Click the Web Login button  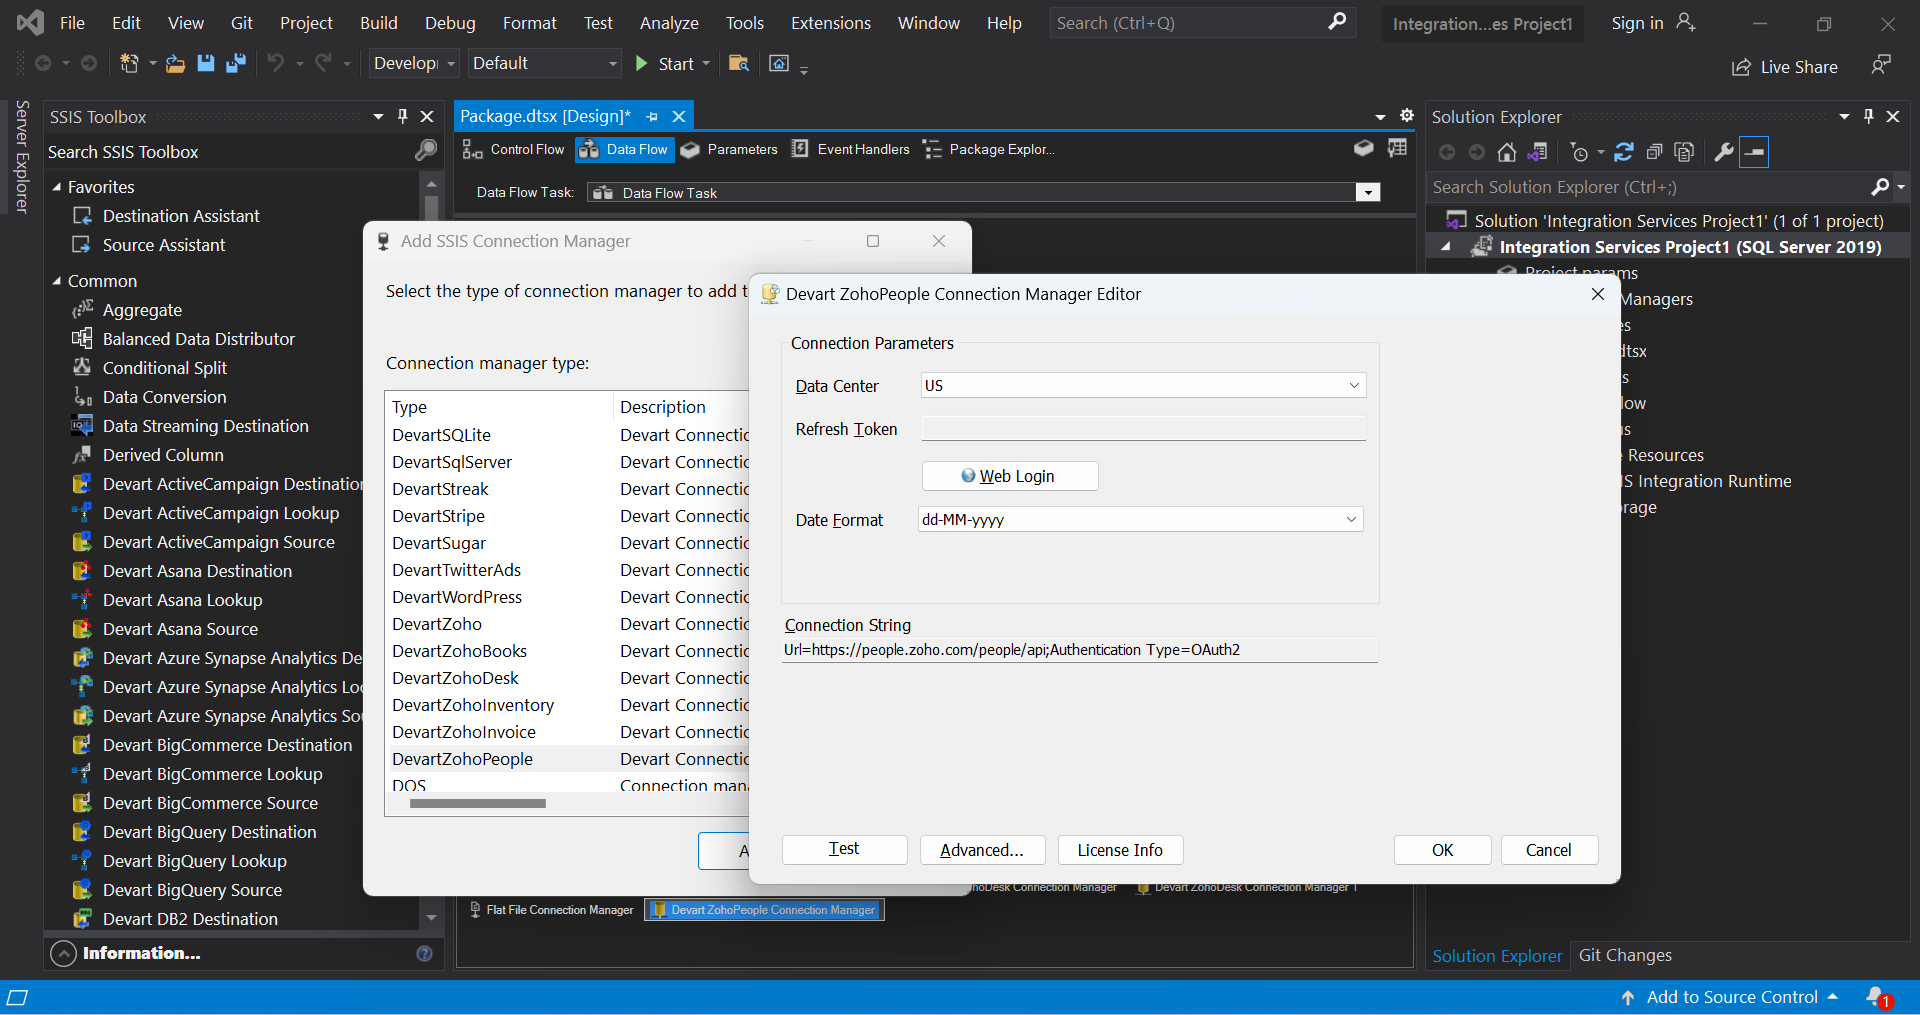1010,476
